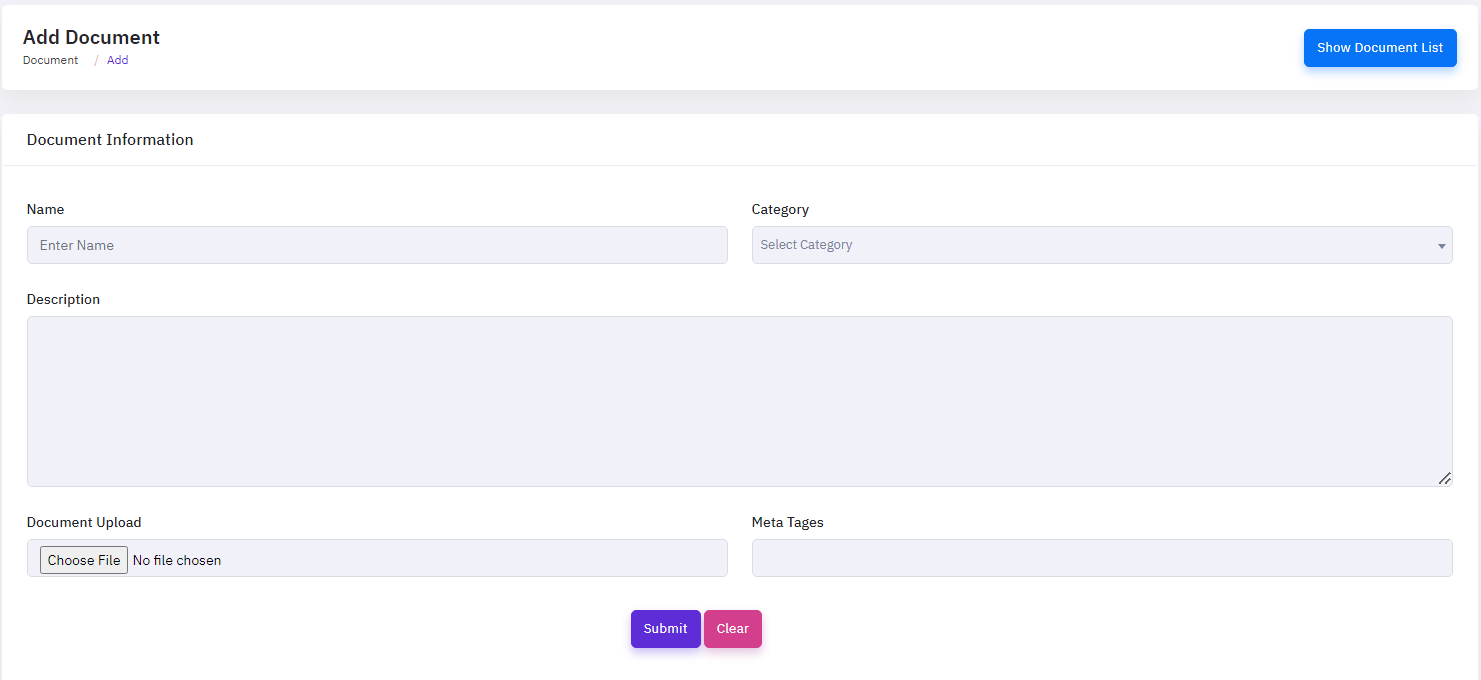Click the Category dropdown arrow

coord(1441,246)
